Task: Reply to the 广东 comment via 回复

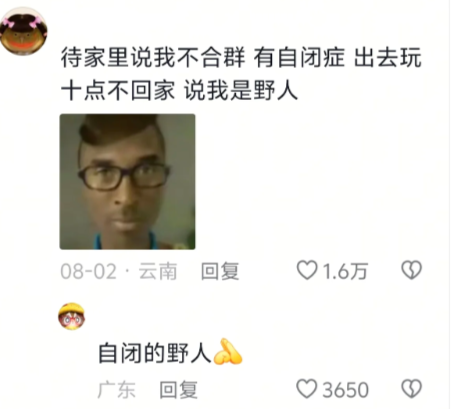Action: [x=178, y=390]
